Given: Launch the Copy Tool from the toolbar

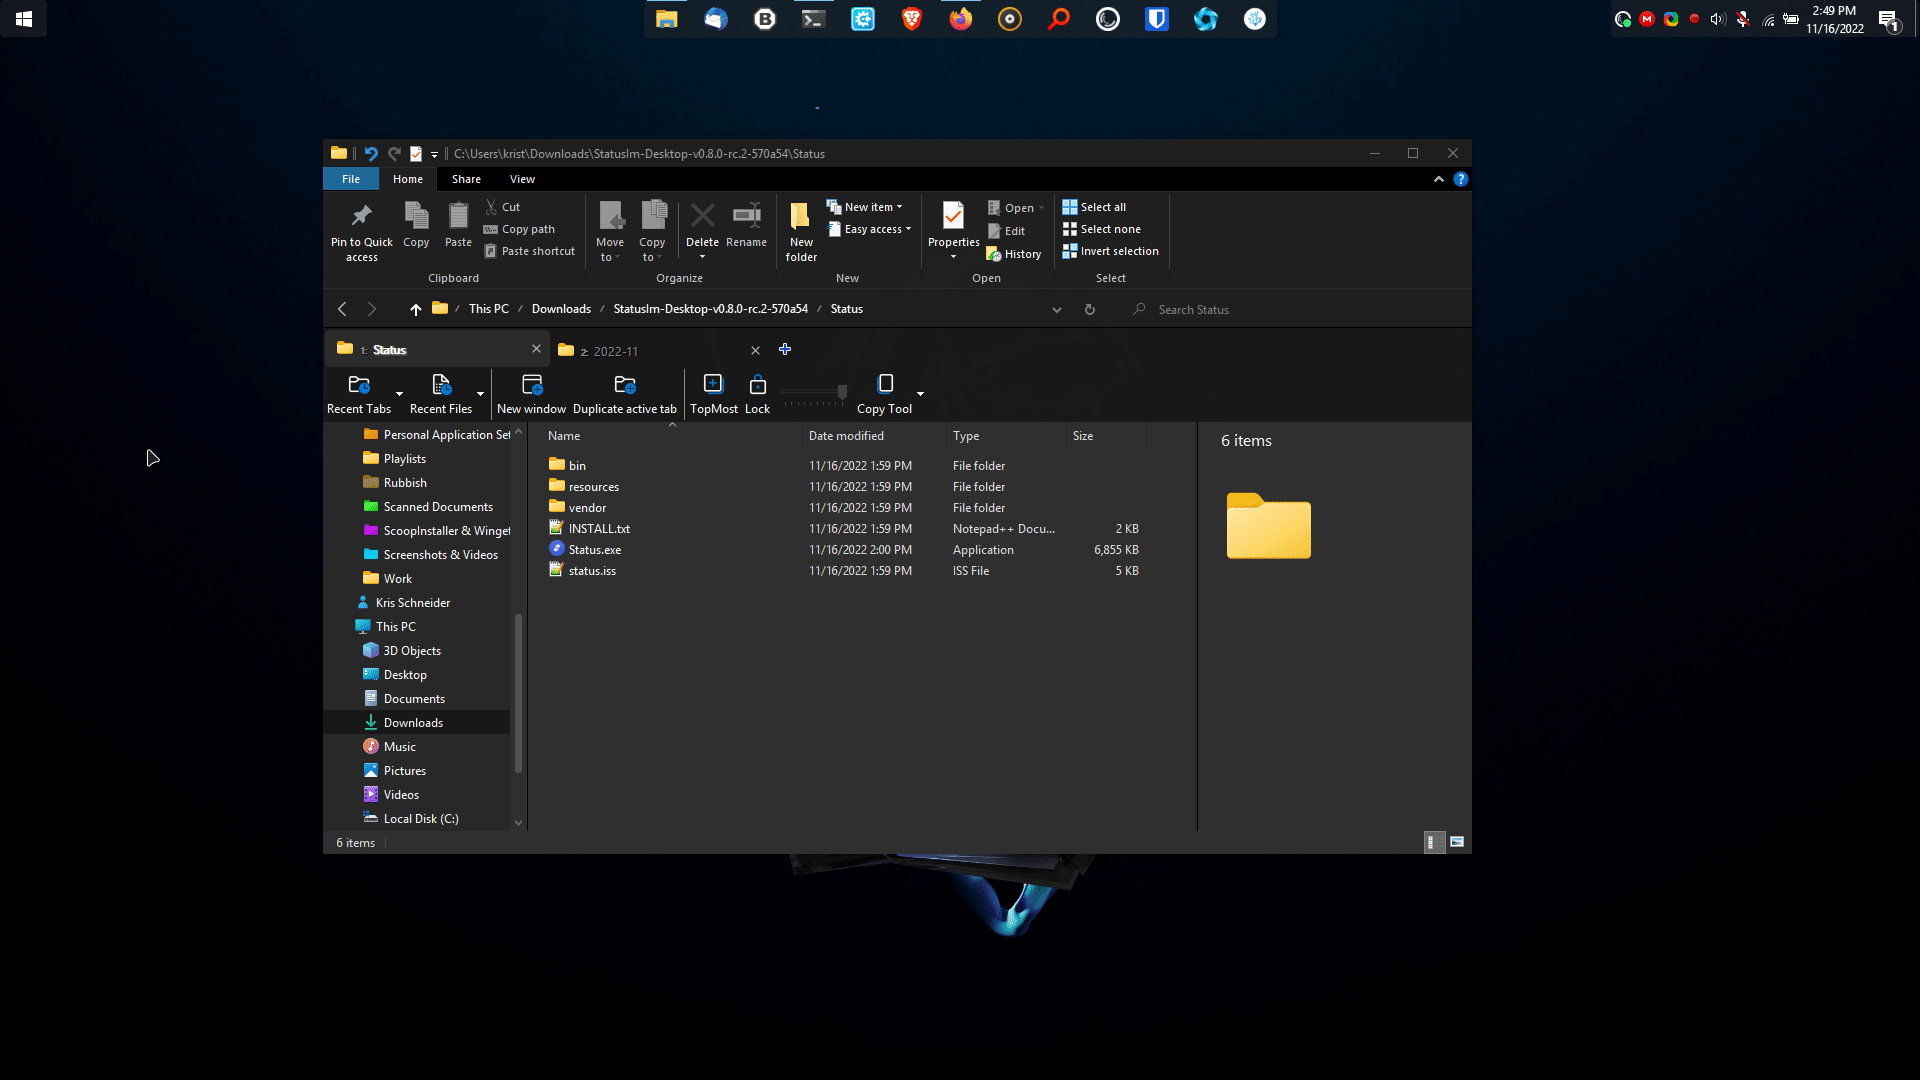Looking at the screenshot, I should (885, 392).
